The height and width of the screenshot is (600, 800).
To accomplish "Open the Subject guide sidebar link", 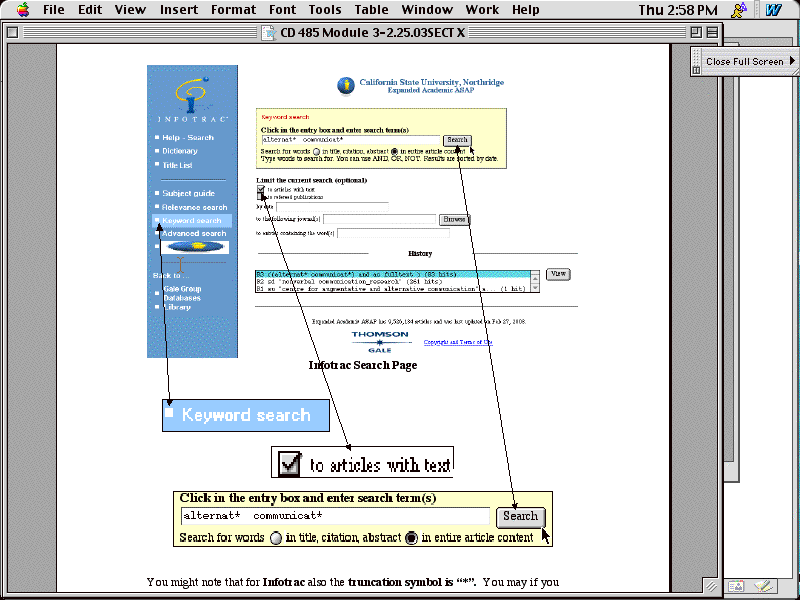I will click(x=188, y=193).
